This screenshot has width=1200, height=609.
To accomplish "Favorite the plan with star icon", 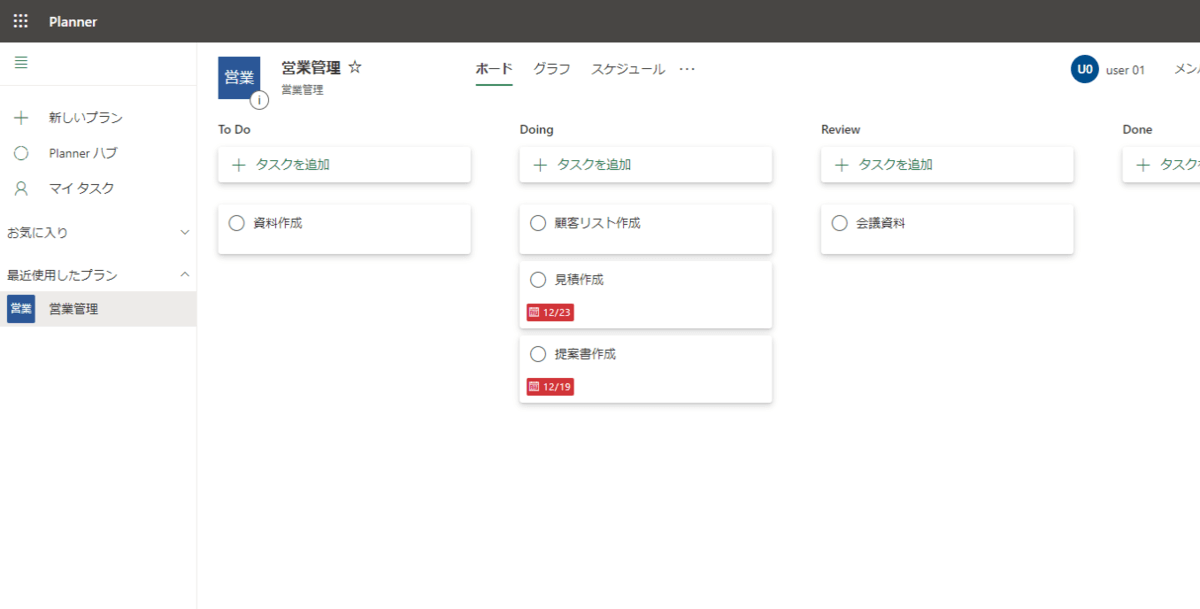I will point(355,68).
